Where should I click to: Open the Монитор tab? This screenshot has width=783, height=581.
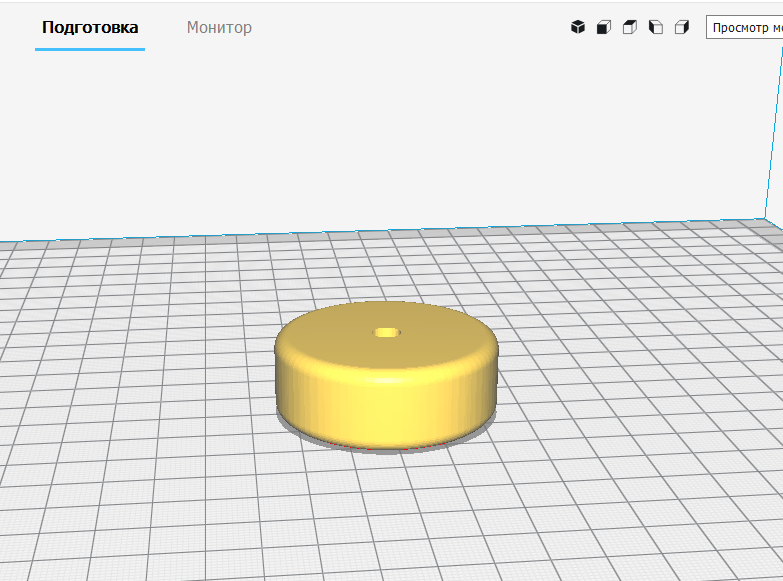[x=219, y=27]
